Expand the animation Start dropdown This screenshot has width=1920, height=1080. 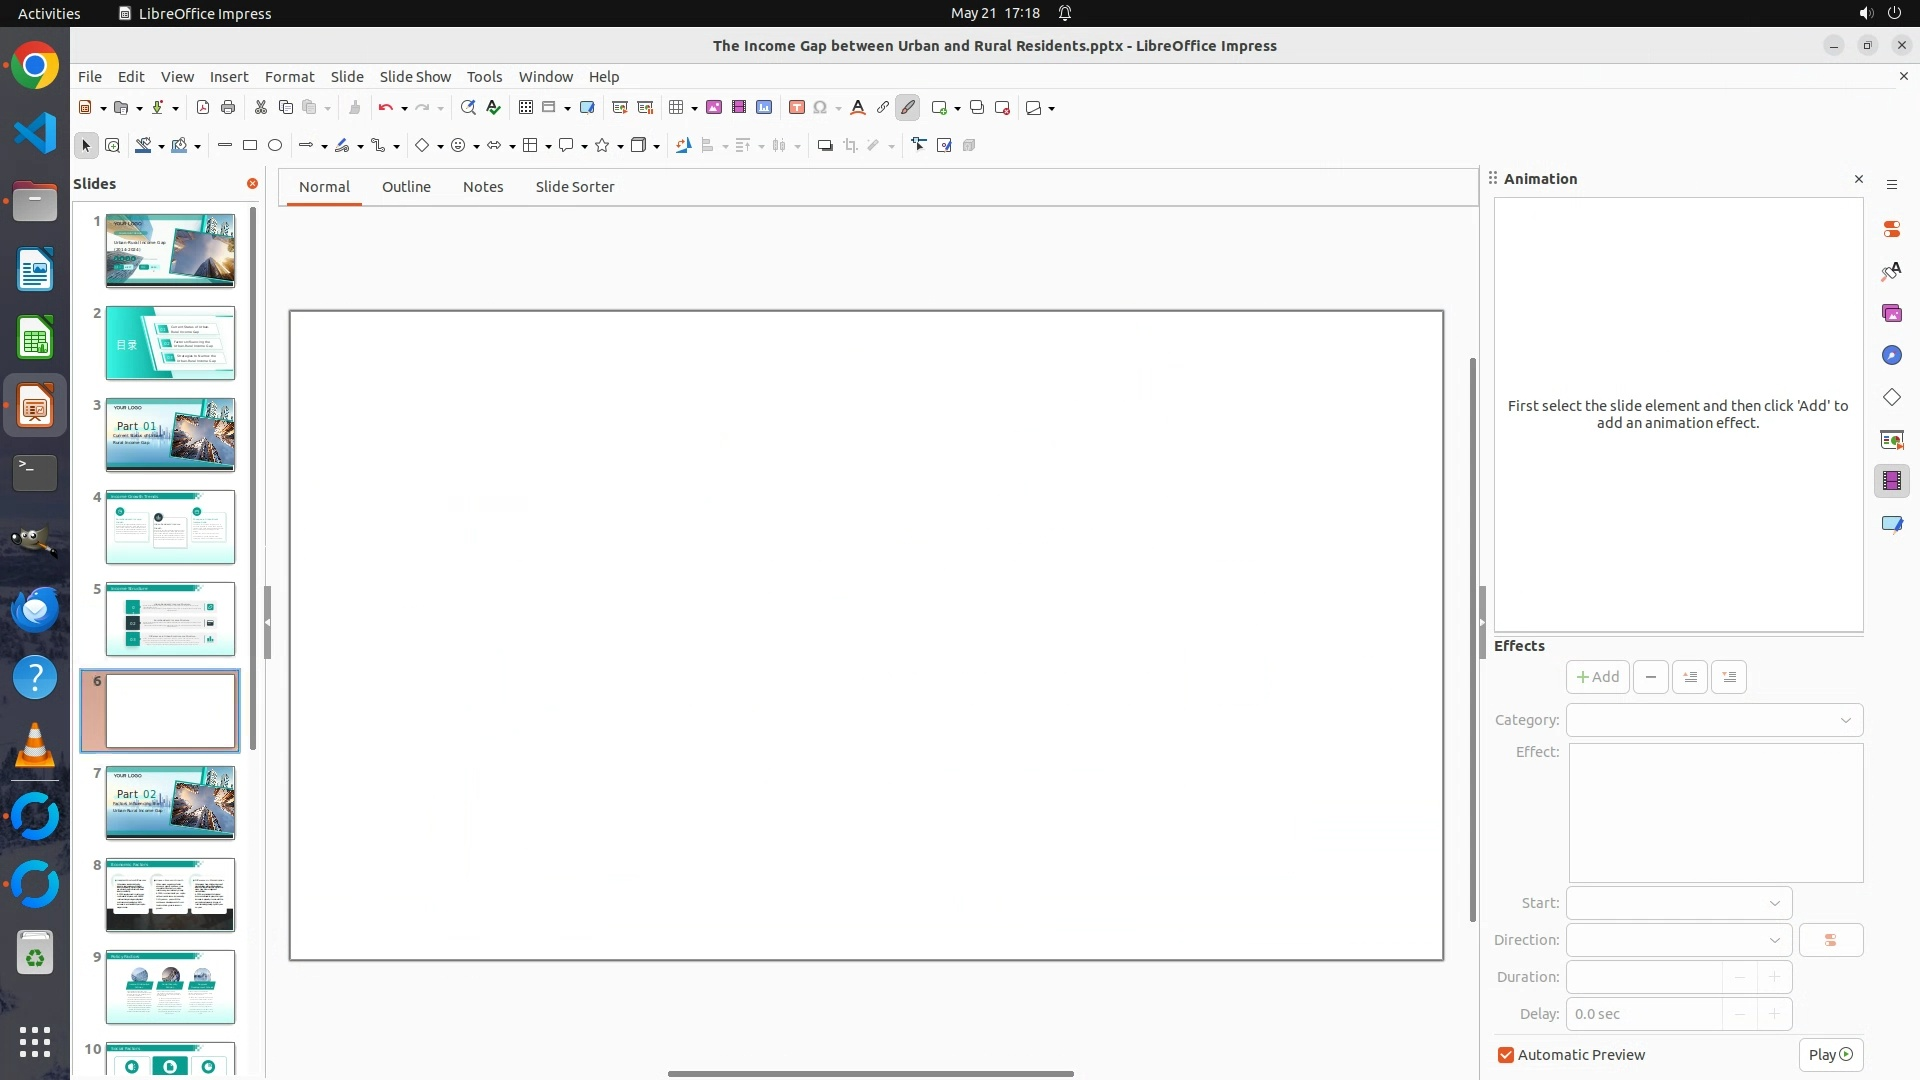(x=1679, y=903)
